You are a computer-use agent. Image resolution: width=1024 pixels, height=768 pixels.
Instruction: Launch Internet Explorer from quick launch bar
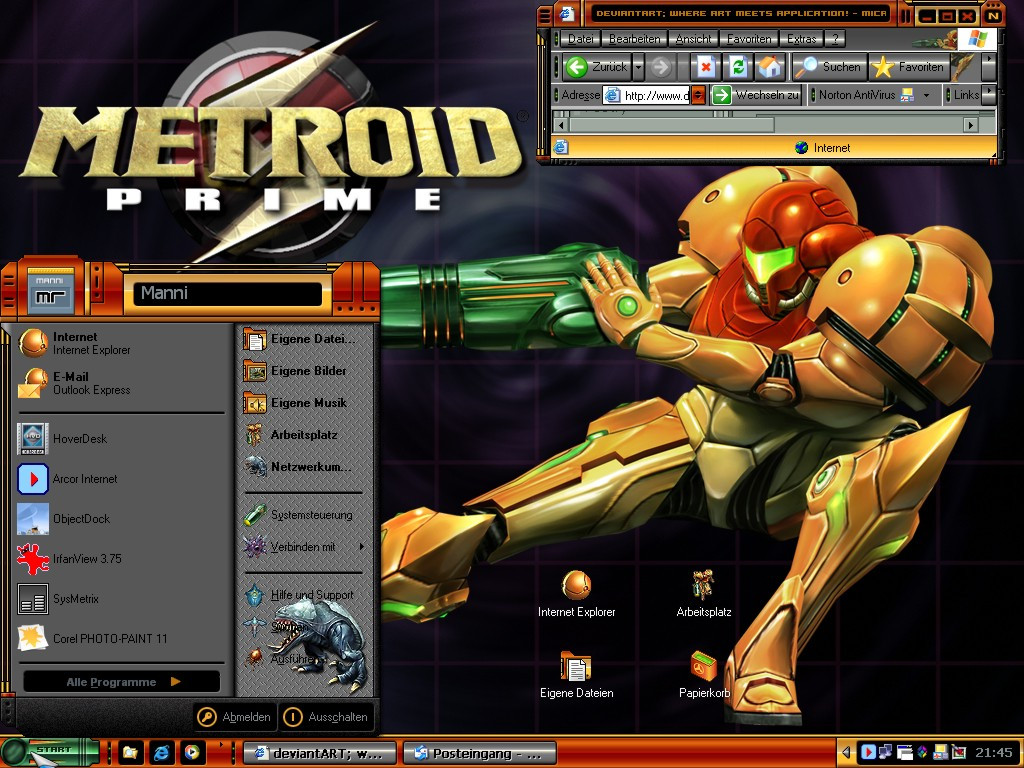(x=161, y=753)
